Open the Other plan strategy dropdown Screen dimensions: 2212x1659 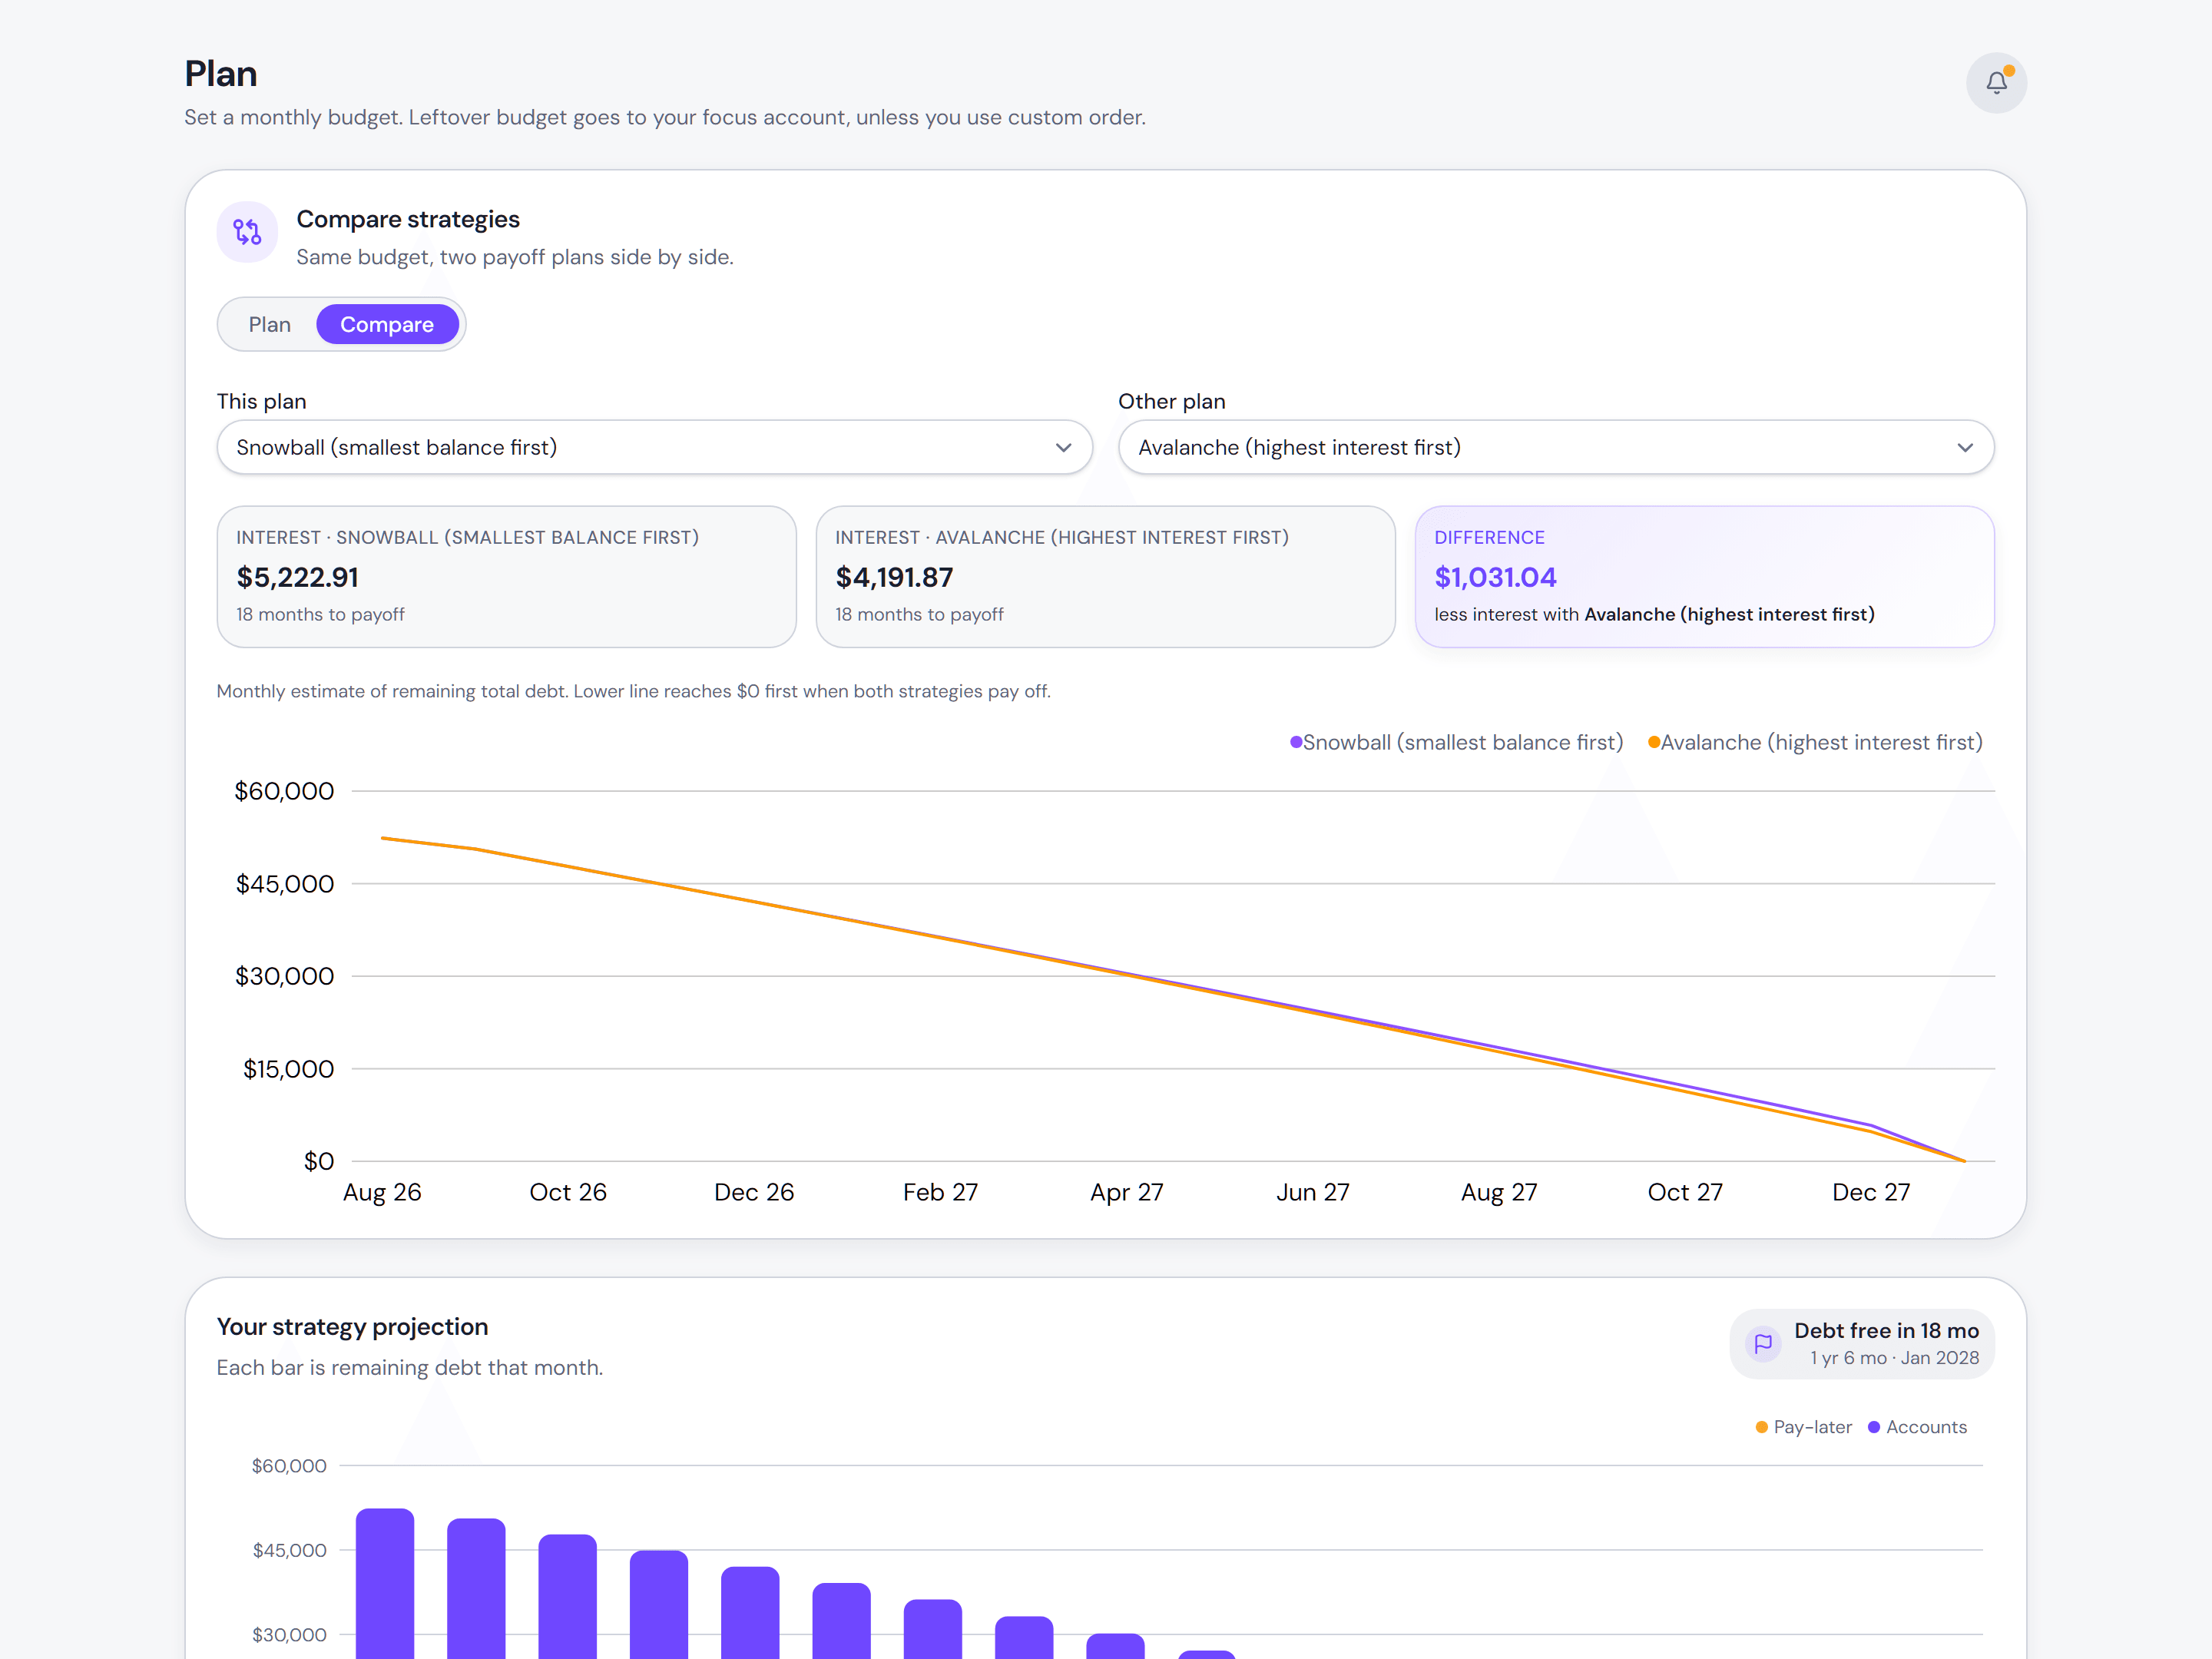1555,447
